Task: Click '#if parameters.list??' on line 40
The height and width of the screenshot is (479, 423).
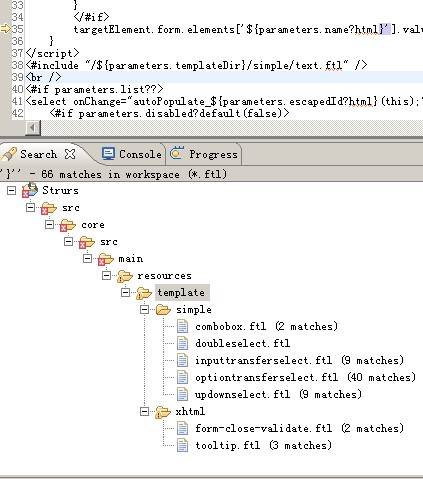Action: coord(95,89)
